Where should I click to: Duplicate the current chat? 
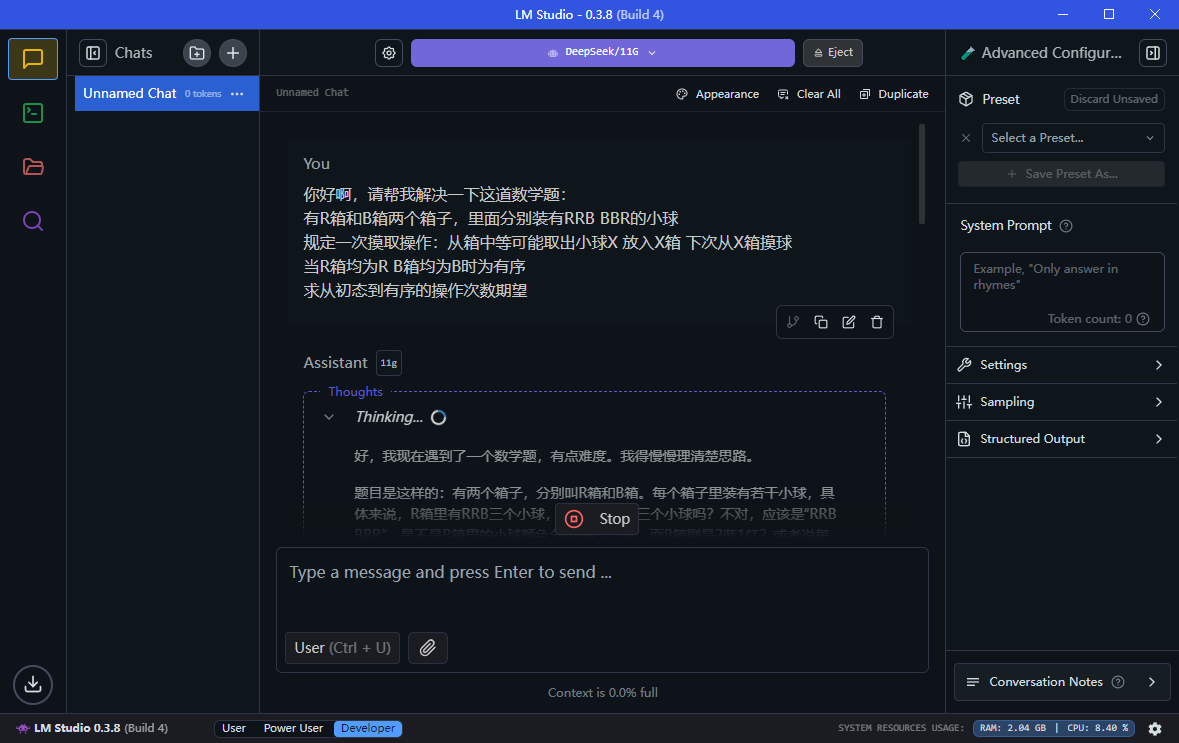click(x=894, y=94)
